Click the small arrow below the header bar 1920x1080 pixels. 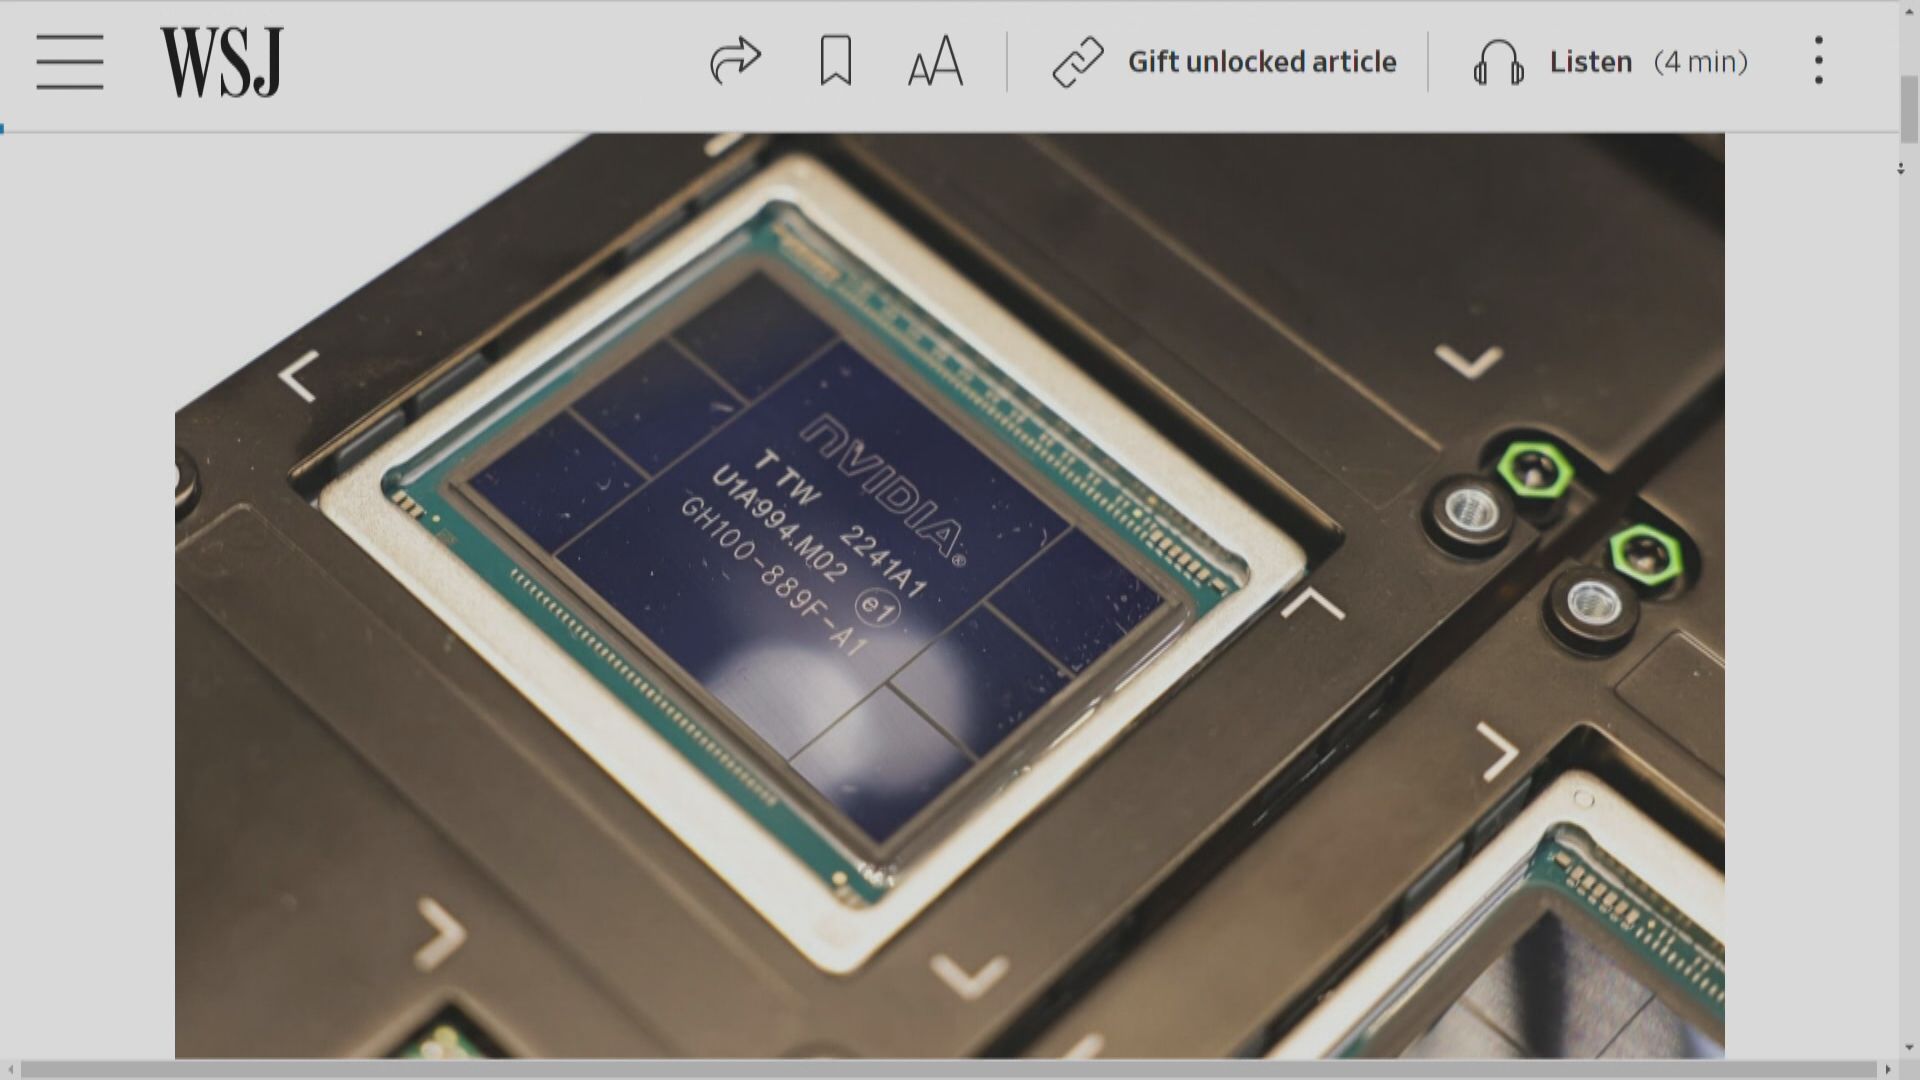point(1900,169)
